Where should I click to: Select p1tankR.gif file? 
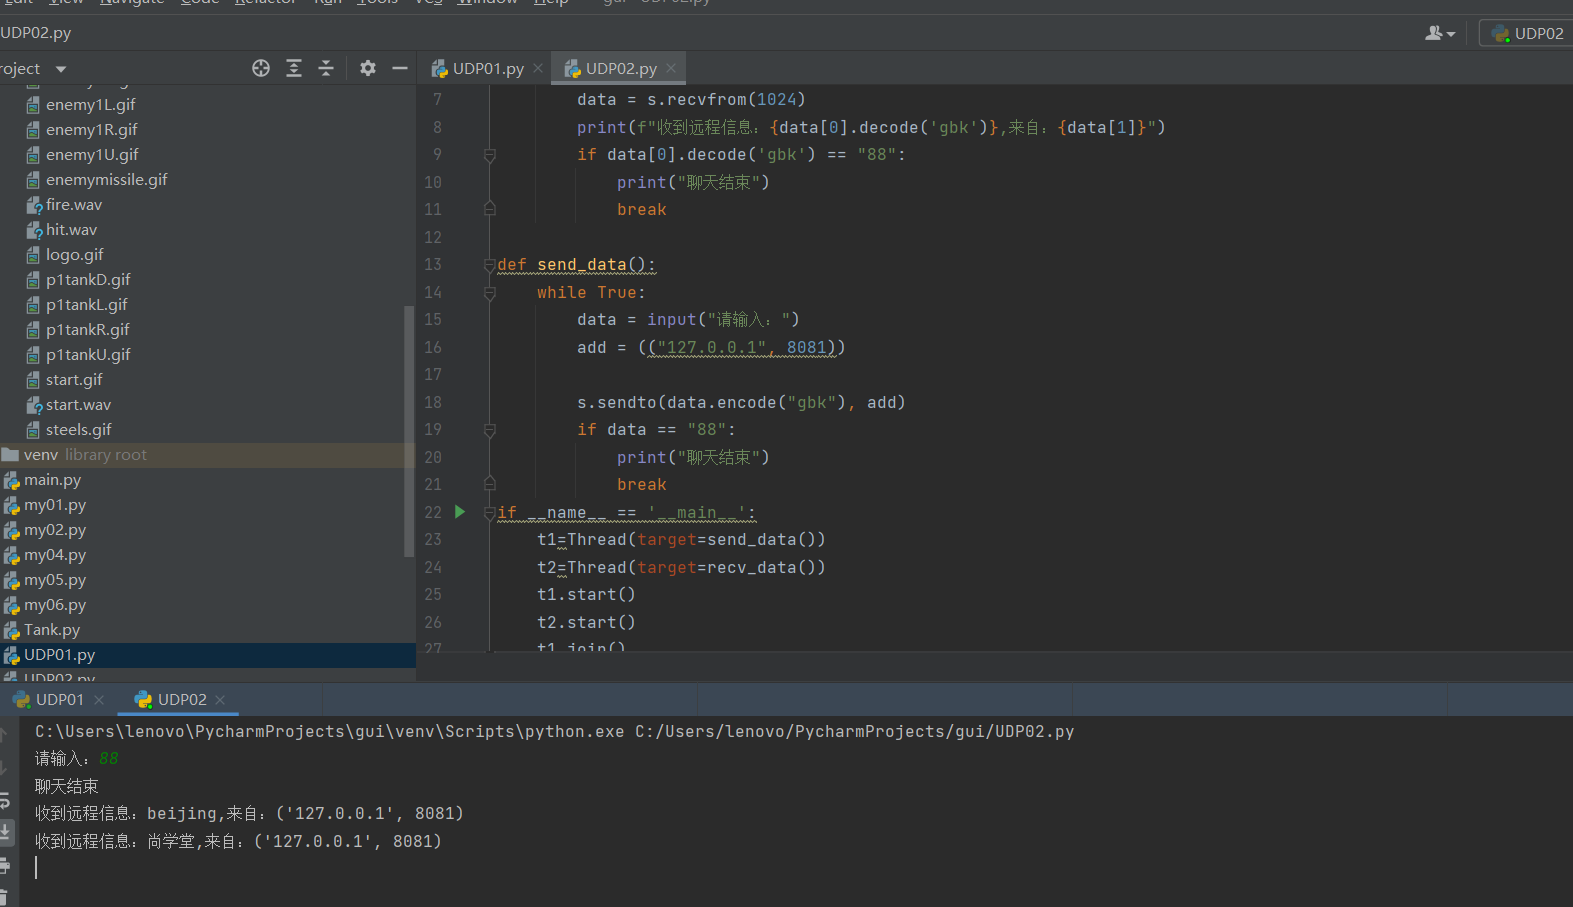tap(87, 330)
